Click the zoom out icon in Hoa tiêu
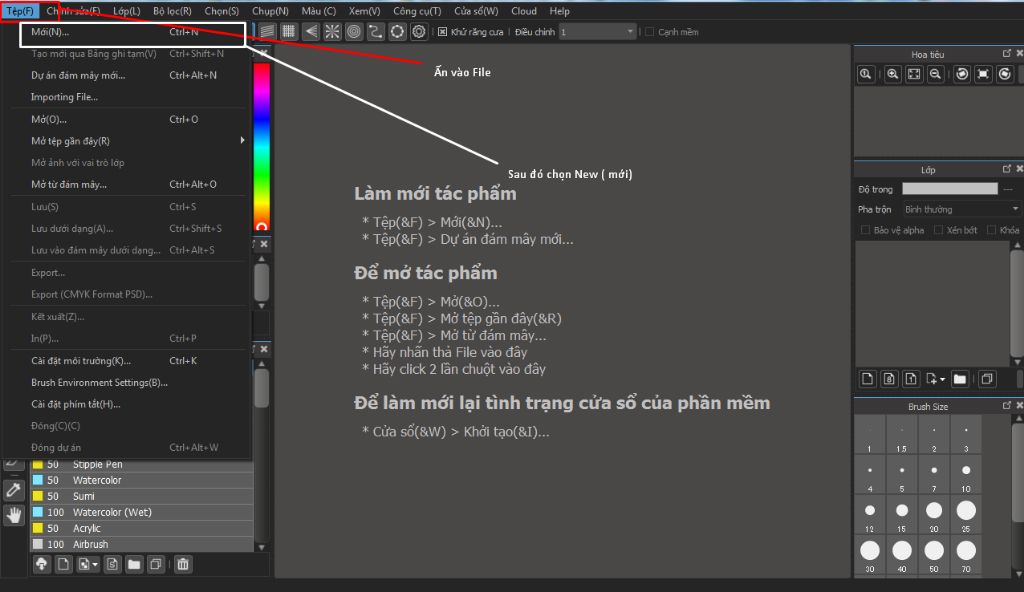This screenshot has height=592, width=1024. (x=936, y=74)
